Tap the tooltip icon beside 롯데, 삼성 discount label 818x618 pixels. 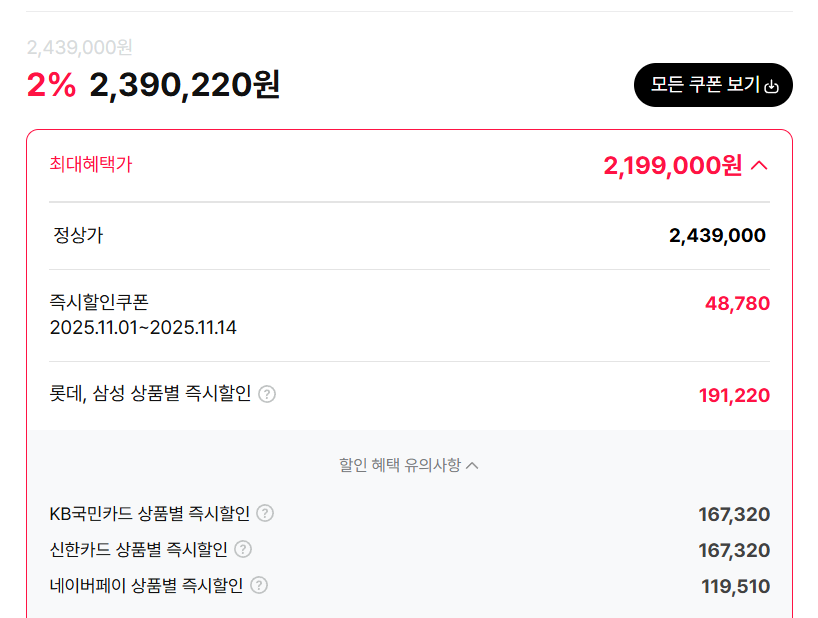(x=266, y=395)
